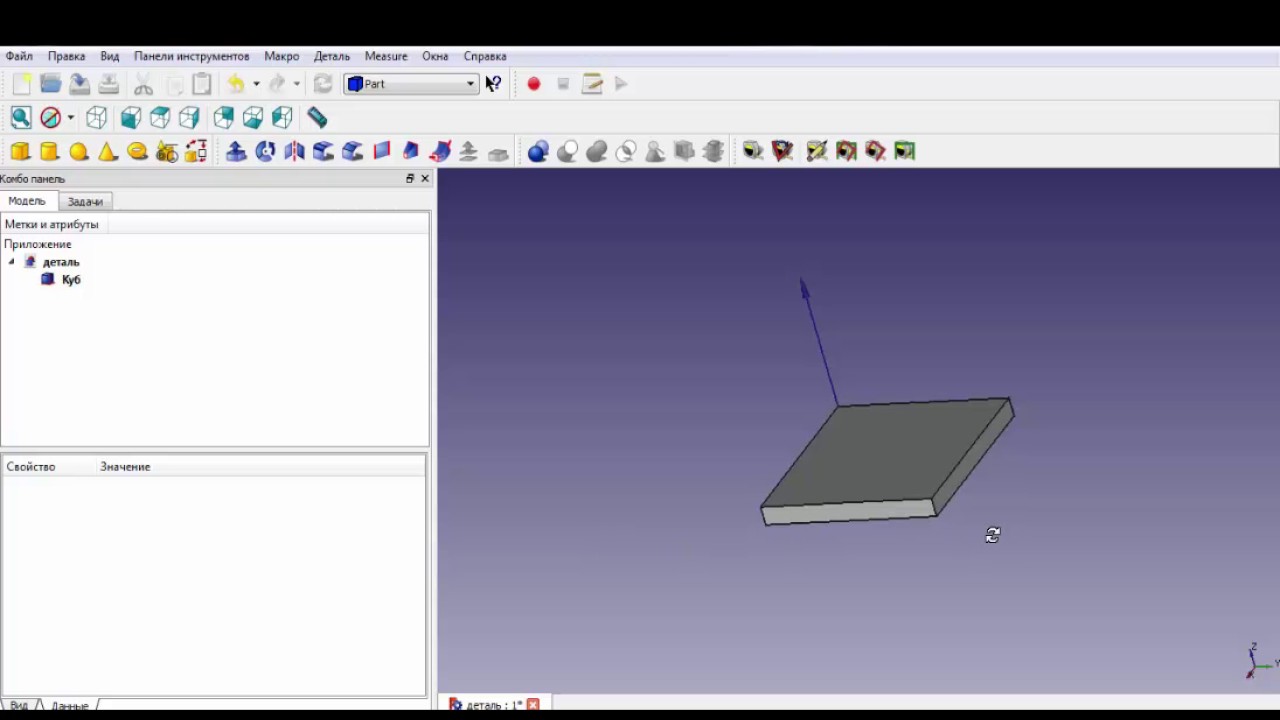Switch to the Модель tab
This screenshot has height=720, width=1280.
27,201
